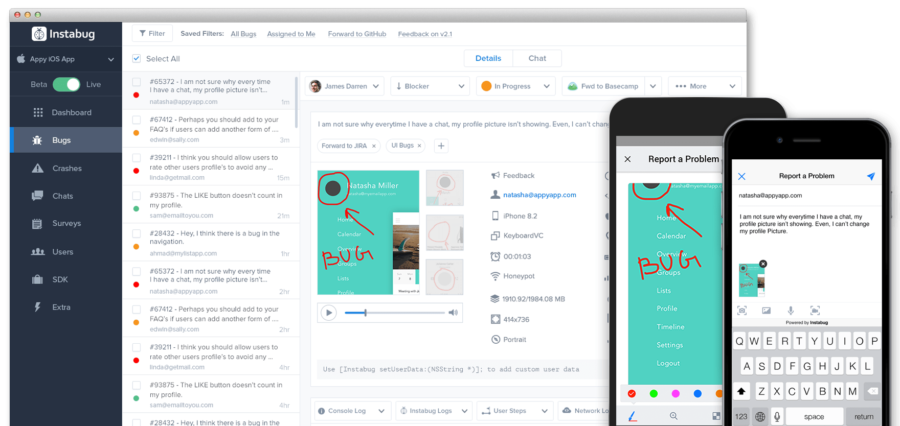This screenshot has width=900, height=426.
Task: Expand the arrow beside Fwd to Basecamp
Action: click(x=653, y=86)
